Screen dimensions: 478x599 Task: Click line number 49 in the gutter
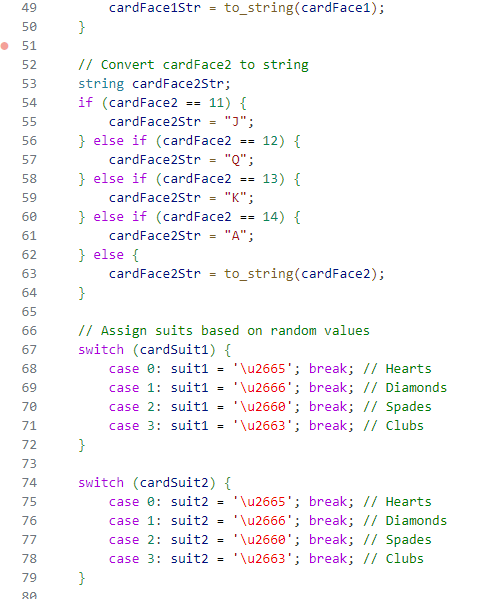coord(29,8)
